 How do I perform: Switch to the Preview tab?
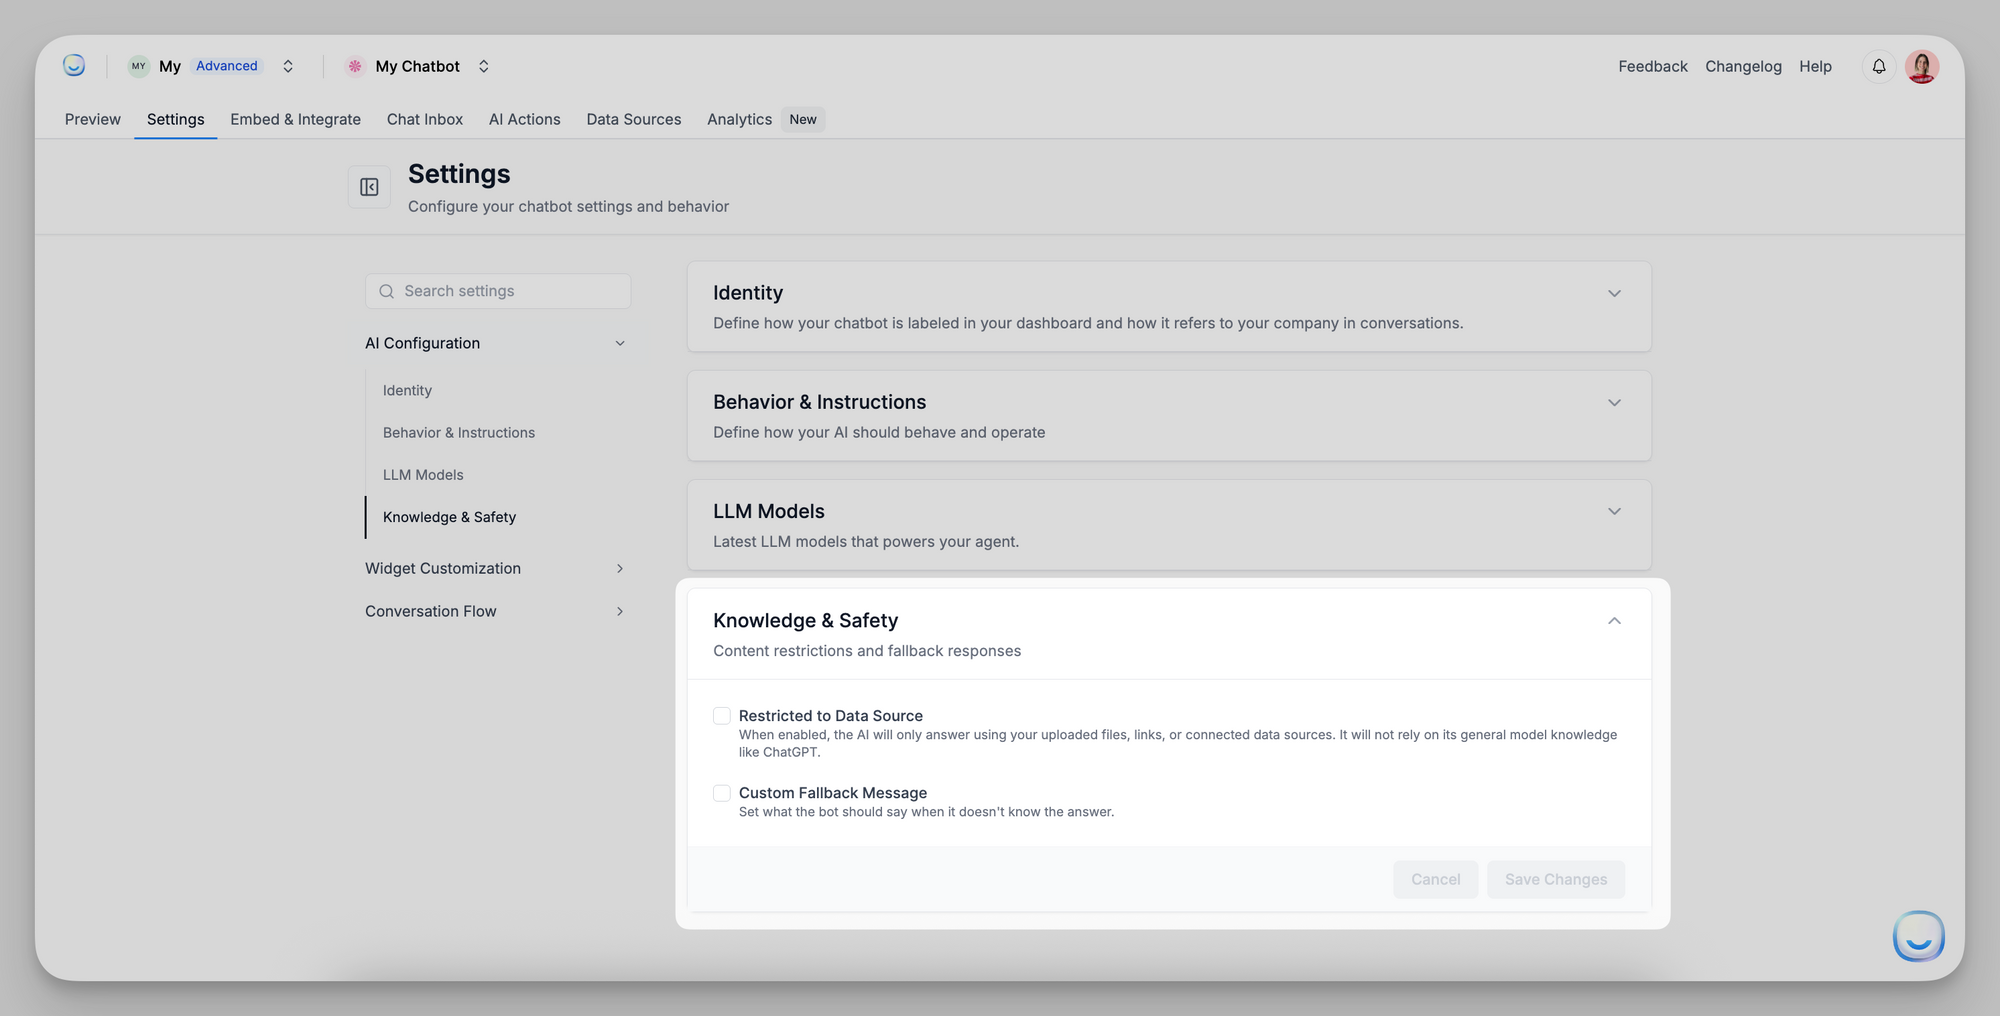(93, 119)
